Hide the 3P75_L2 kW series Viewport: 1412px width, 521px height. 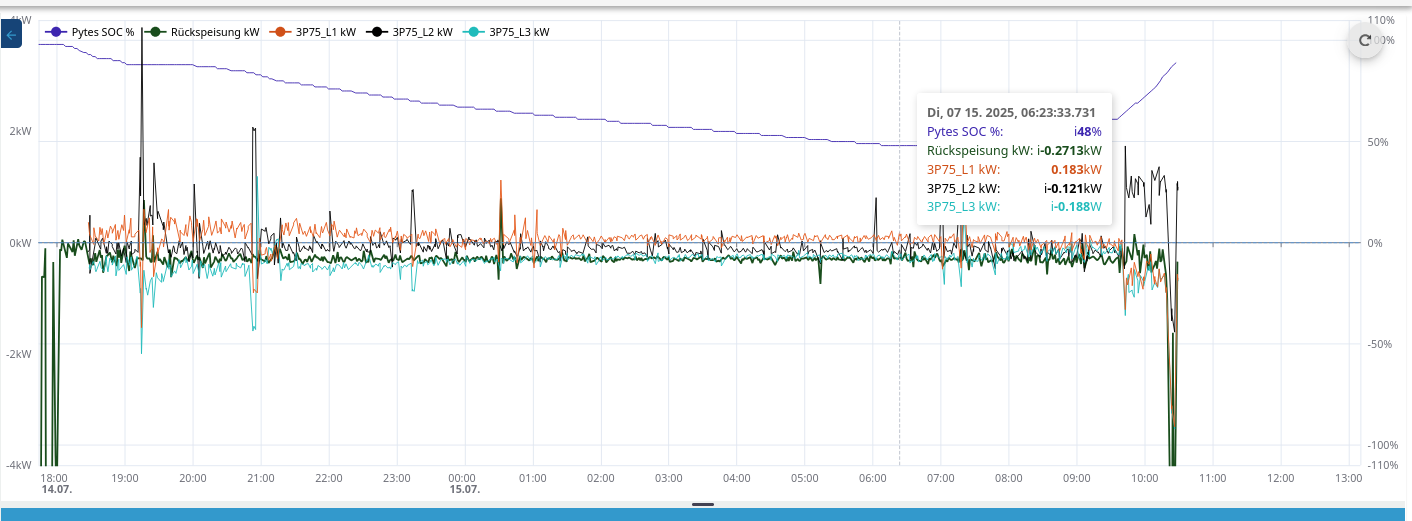[x=410, y=32]
